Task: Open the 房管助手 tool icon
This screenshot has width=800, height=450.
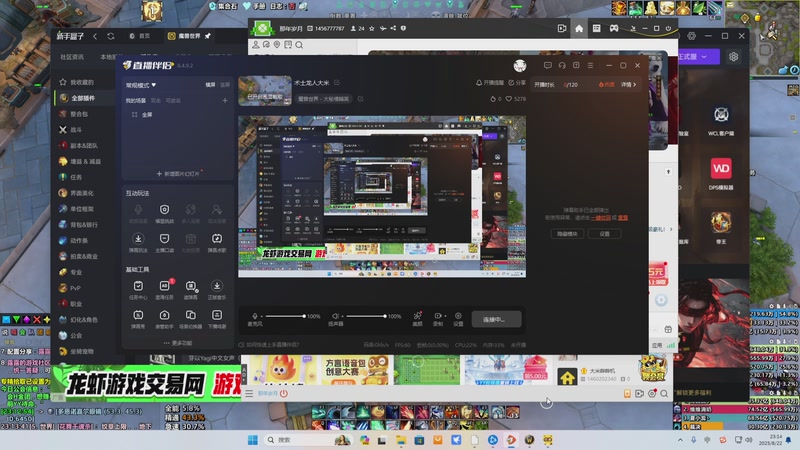Action: (x=164, y=315)
